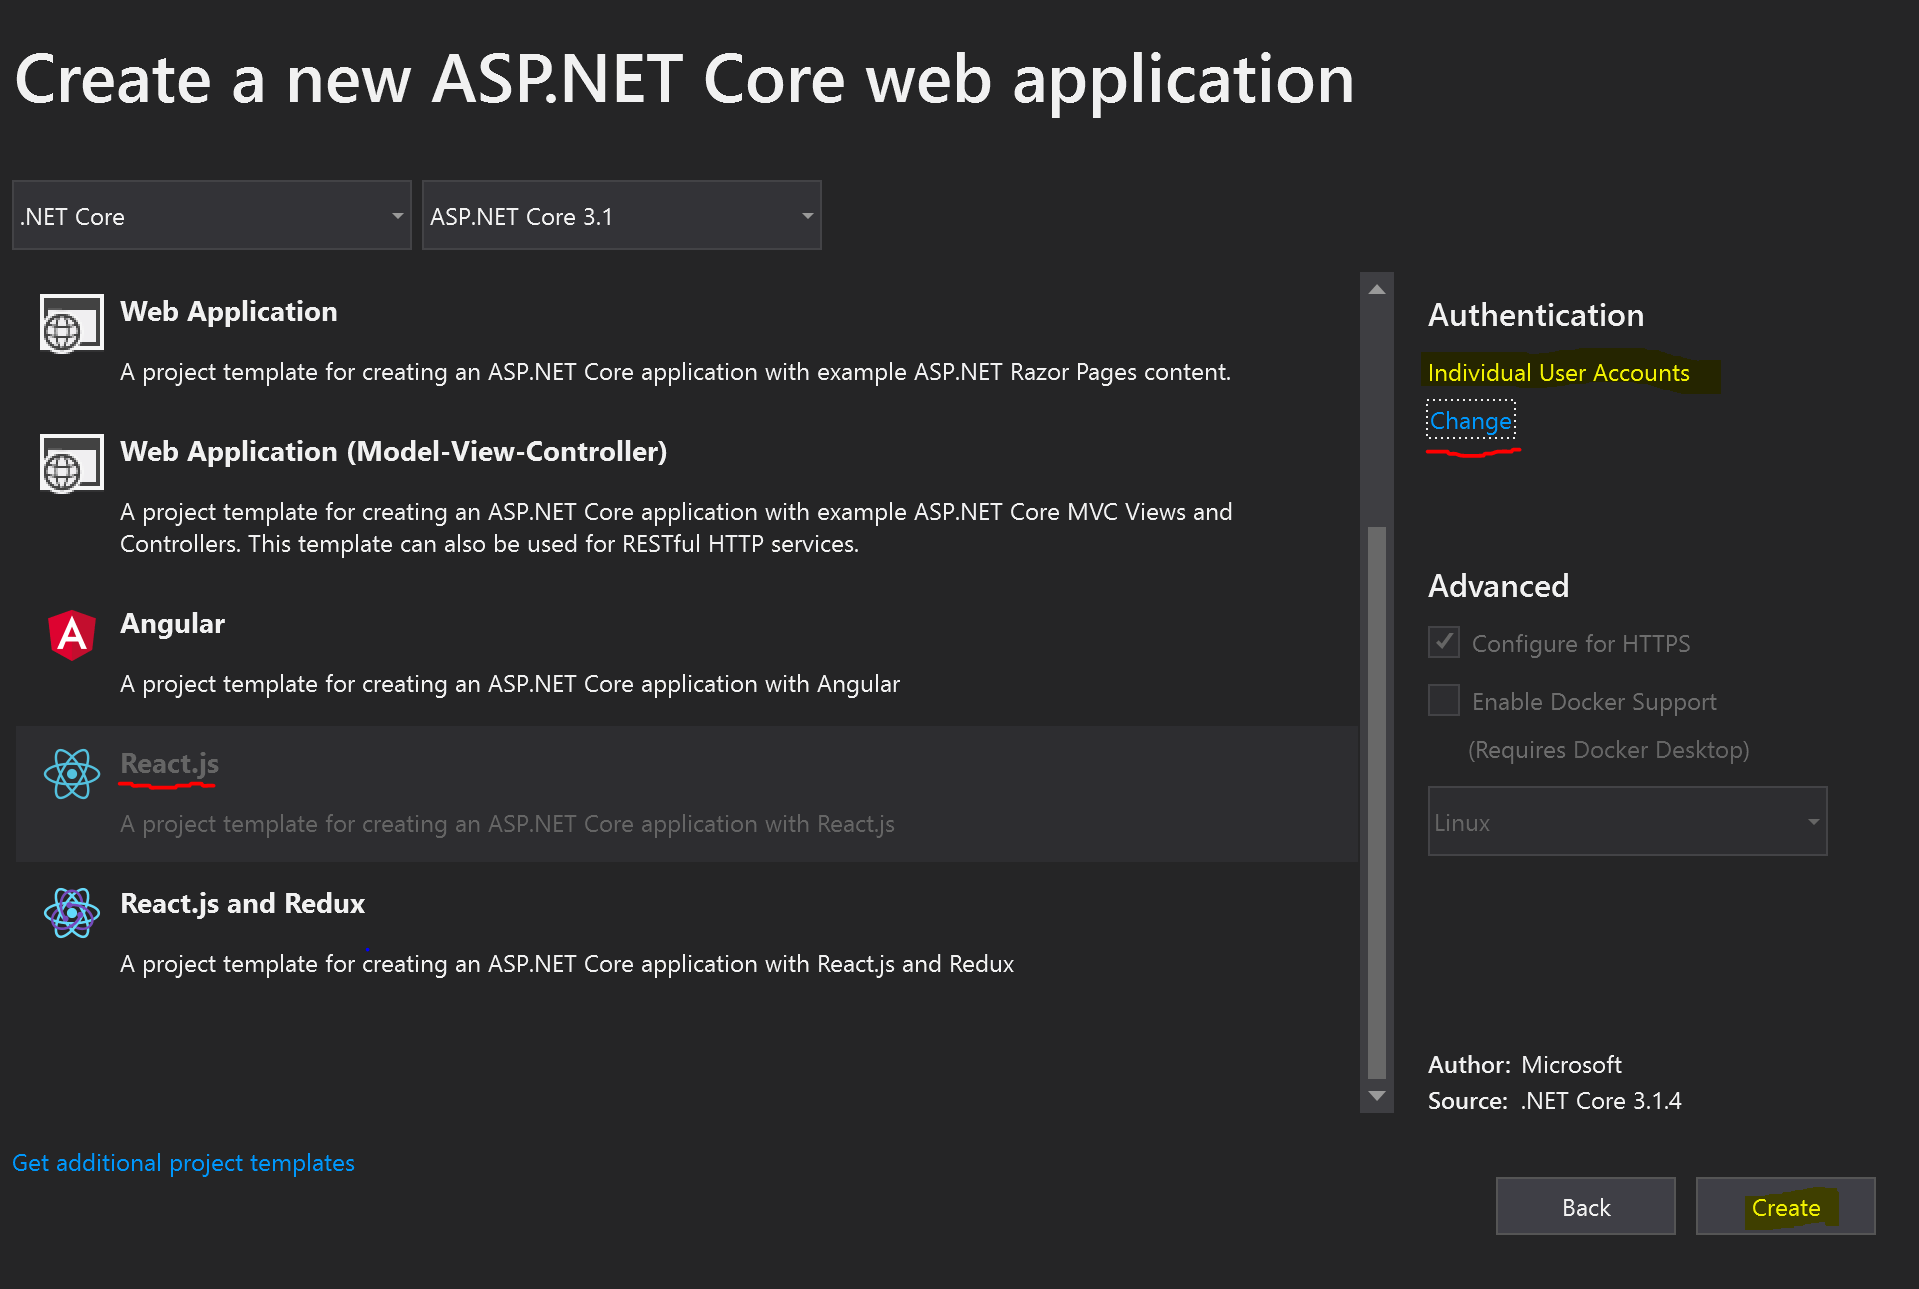Select the Angular project template
Viewport: 1919px width, 1289px height.
pos(172,624)
